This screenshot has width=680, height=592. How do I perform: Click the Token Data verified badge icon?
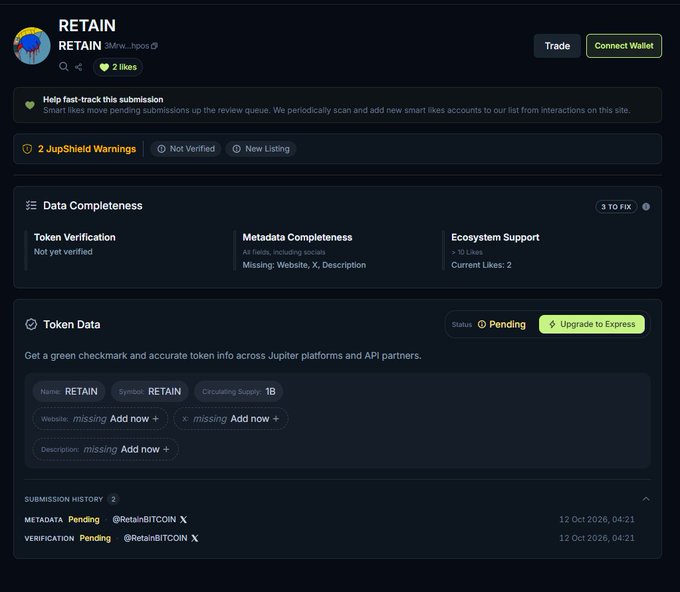[x=31, y=324]
